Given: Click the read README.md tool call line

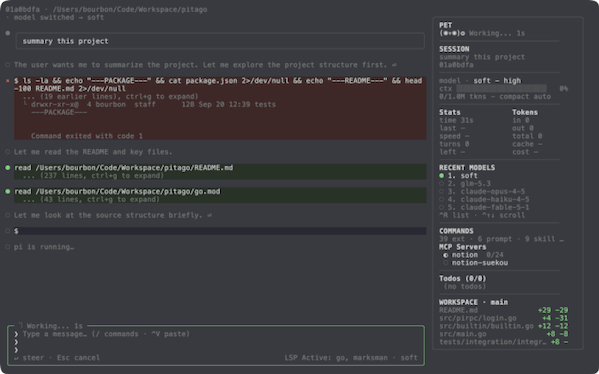Looking at the screenshot, I should click(123, 168).
